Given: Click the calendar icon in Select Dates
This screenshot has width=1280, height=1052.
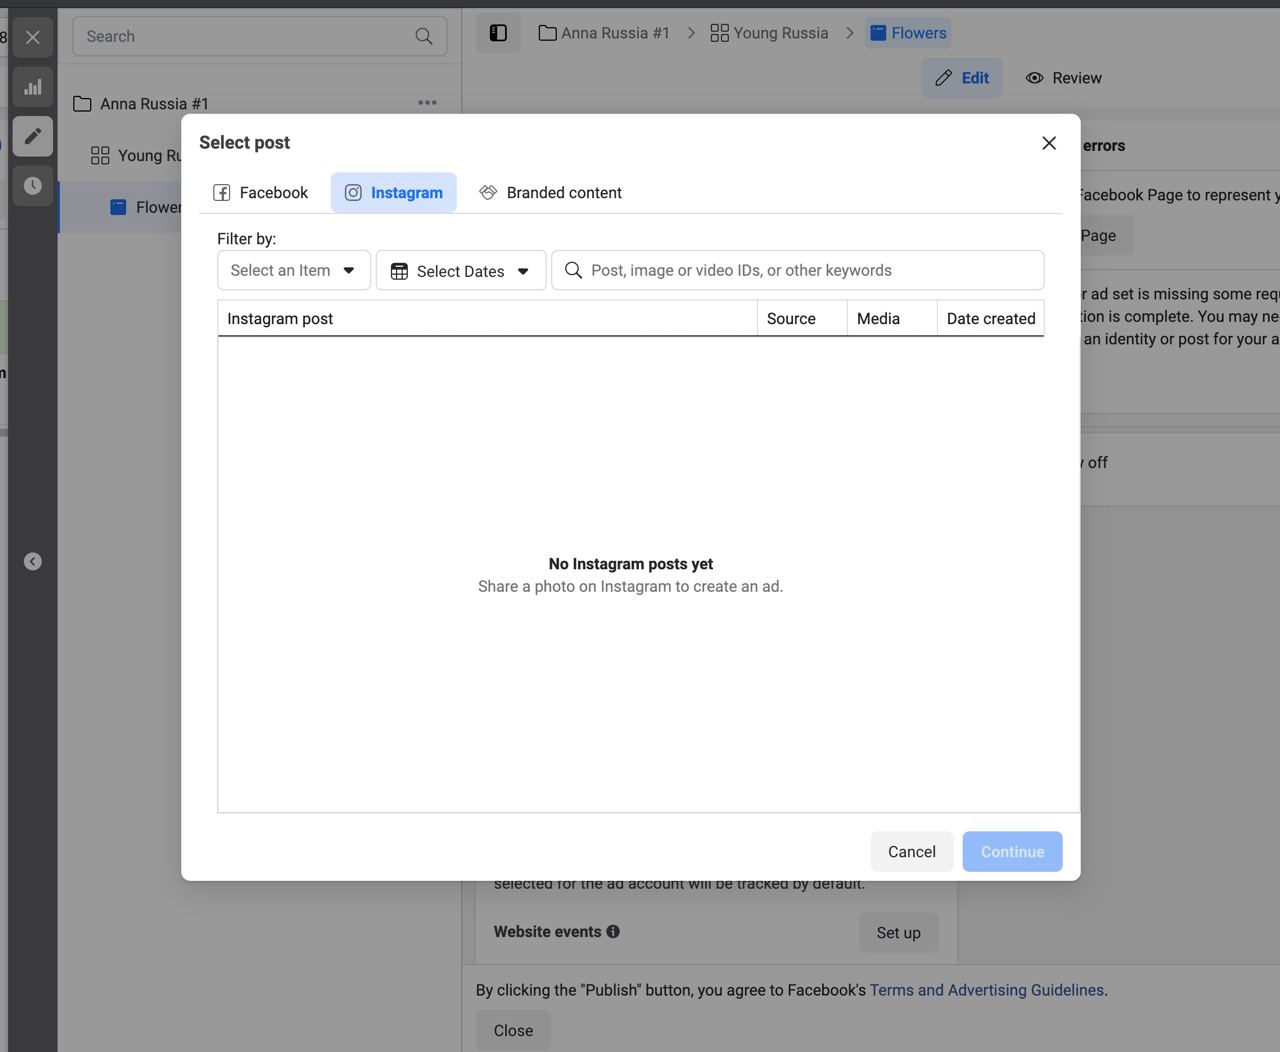Looking at the screenshot, I should (399, 271).
